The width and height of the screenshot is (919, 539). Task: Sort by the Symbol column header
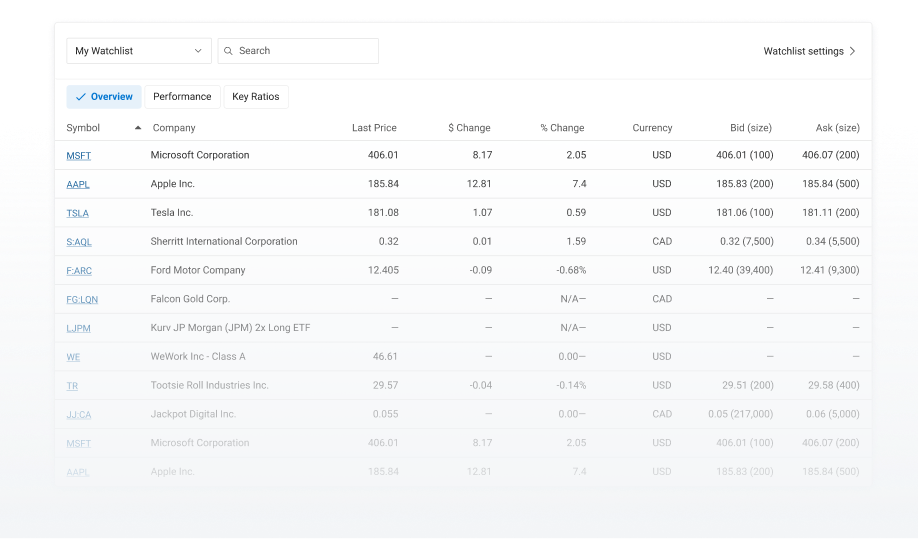tap(83, 128)
